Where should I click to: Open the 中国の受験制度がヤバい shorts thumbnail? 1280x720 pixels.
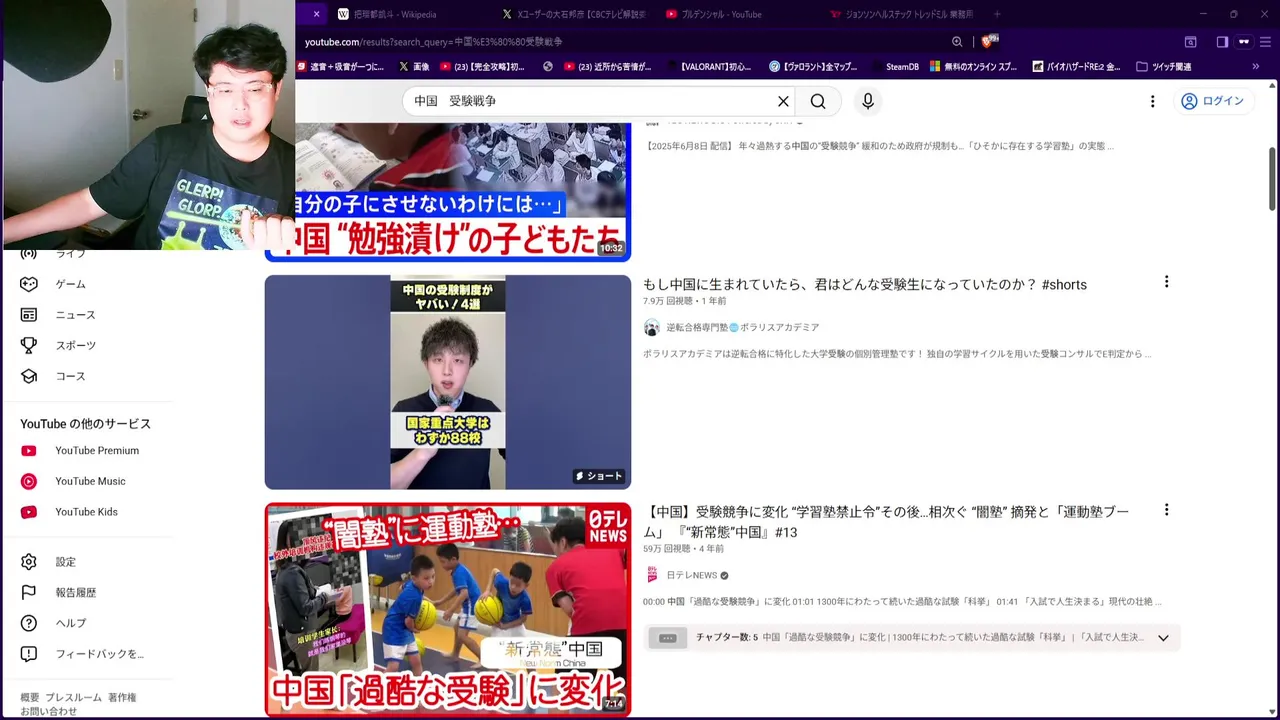pyautogui.click(x=448, y=382)
